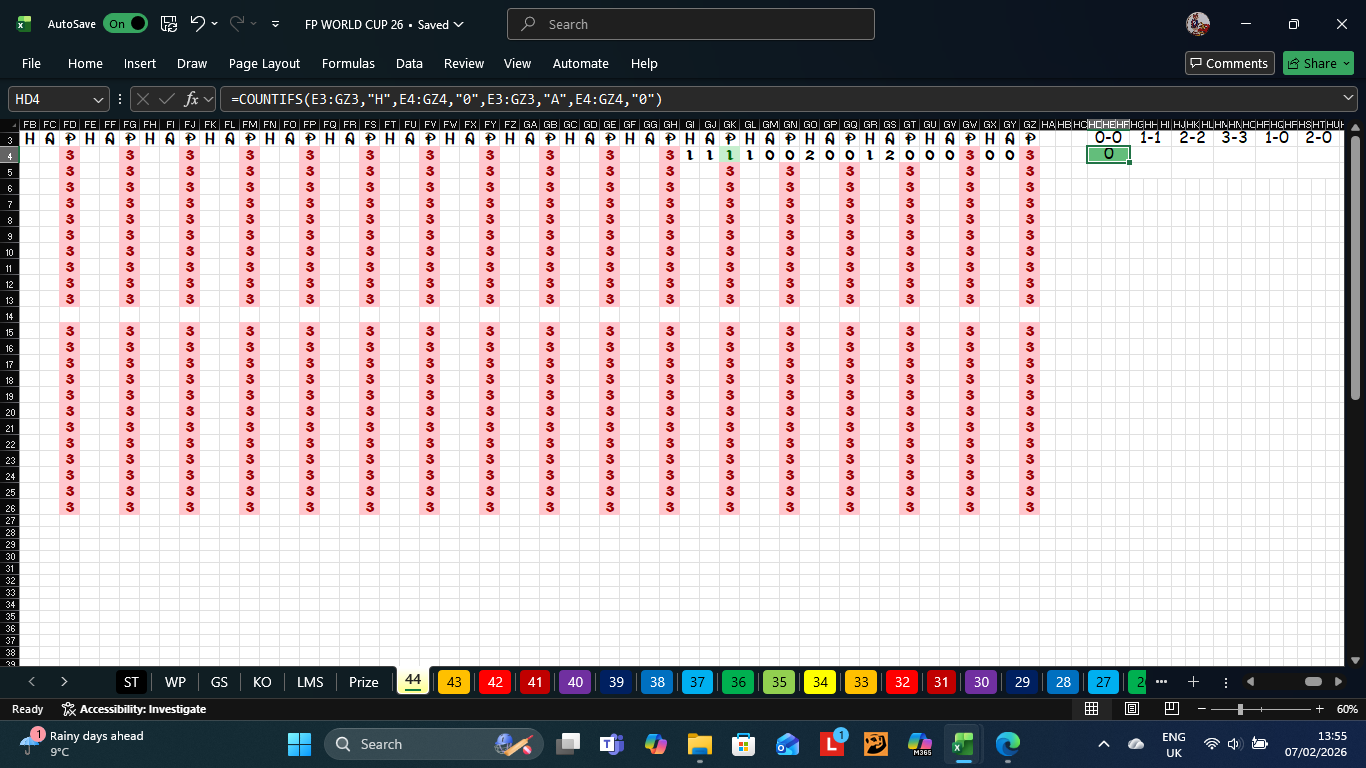The height and width of the screenshot is (768, 1366).
Task: Open Microsoft Teams from the taskbar
Action: coord(611,744)
